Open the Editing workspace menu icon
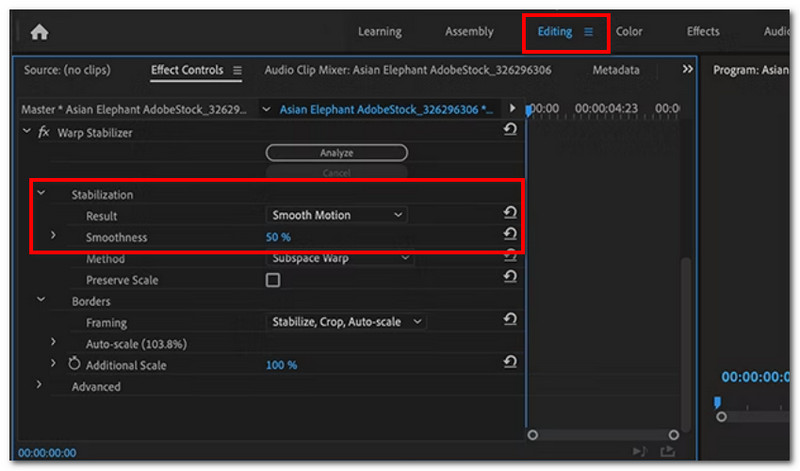The image size is (800, 471). (588, 32)
